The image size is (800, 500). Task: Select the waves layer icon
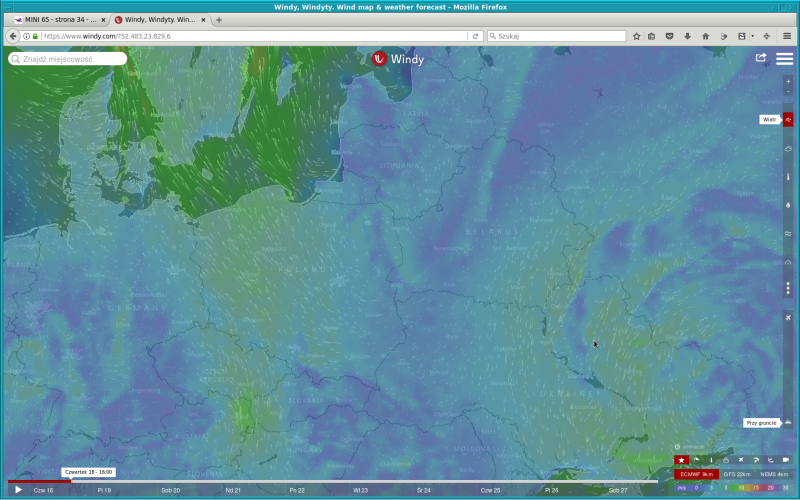(788, 233)
